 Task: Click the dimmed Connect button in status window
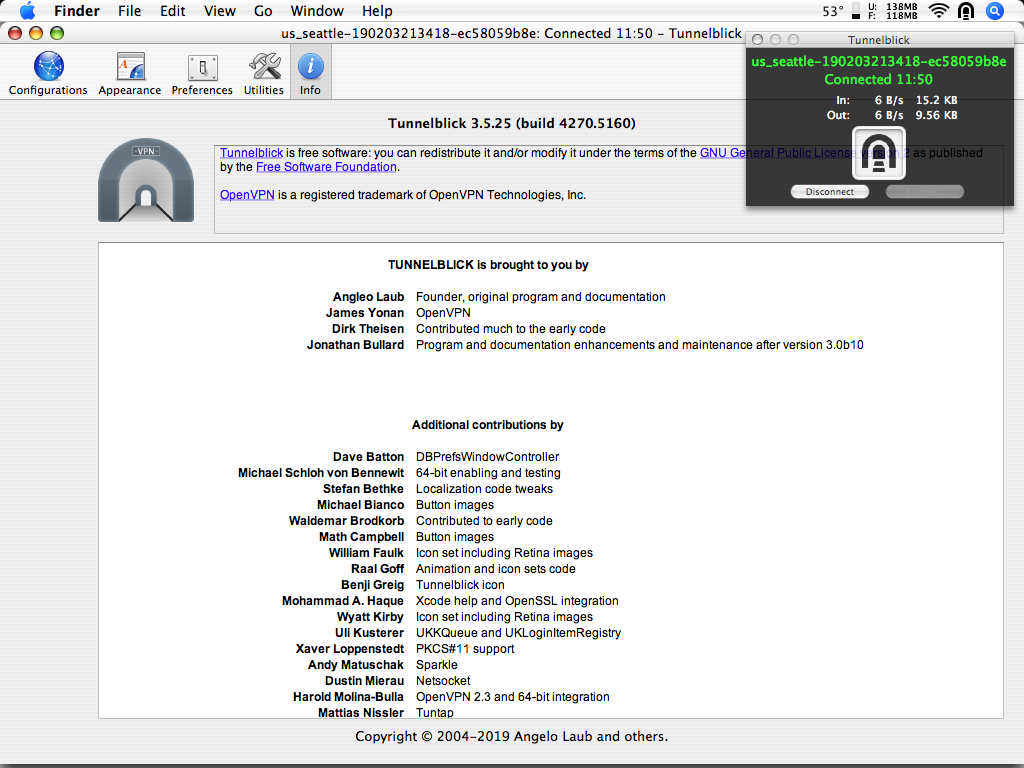[x=924, y=191]
